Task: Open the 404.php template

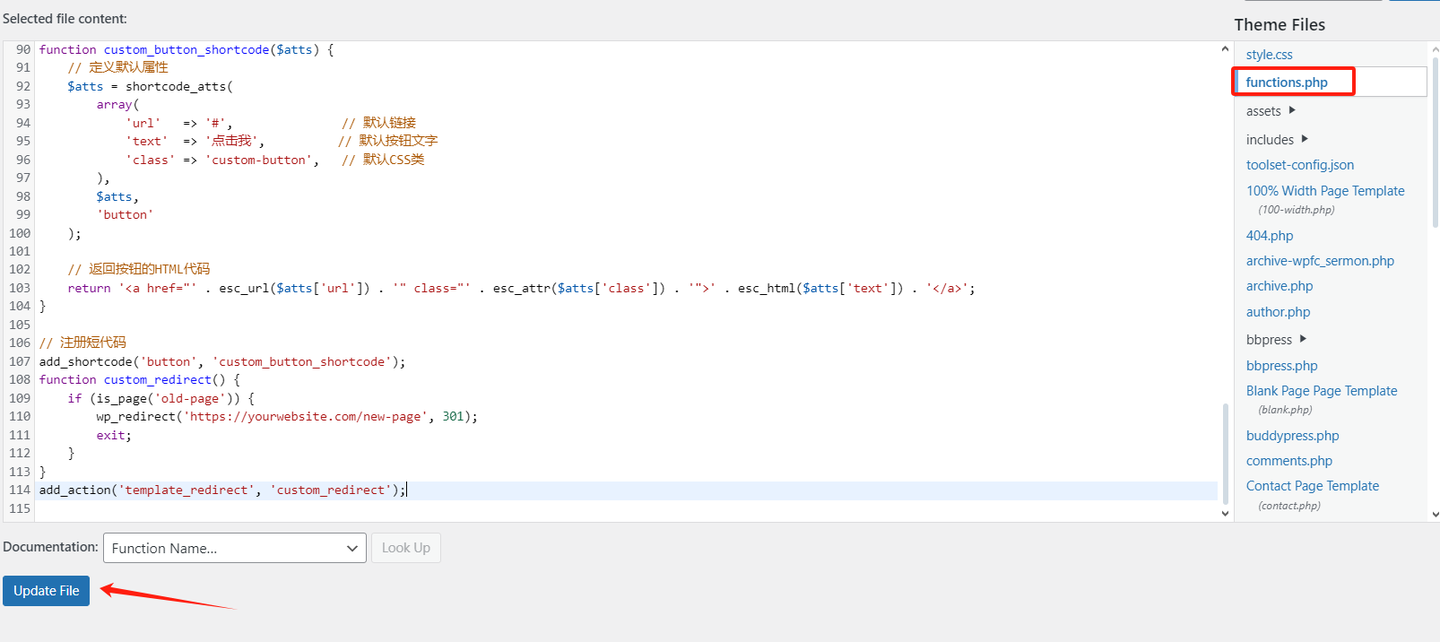Action: [x=1269, y=235]
